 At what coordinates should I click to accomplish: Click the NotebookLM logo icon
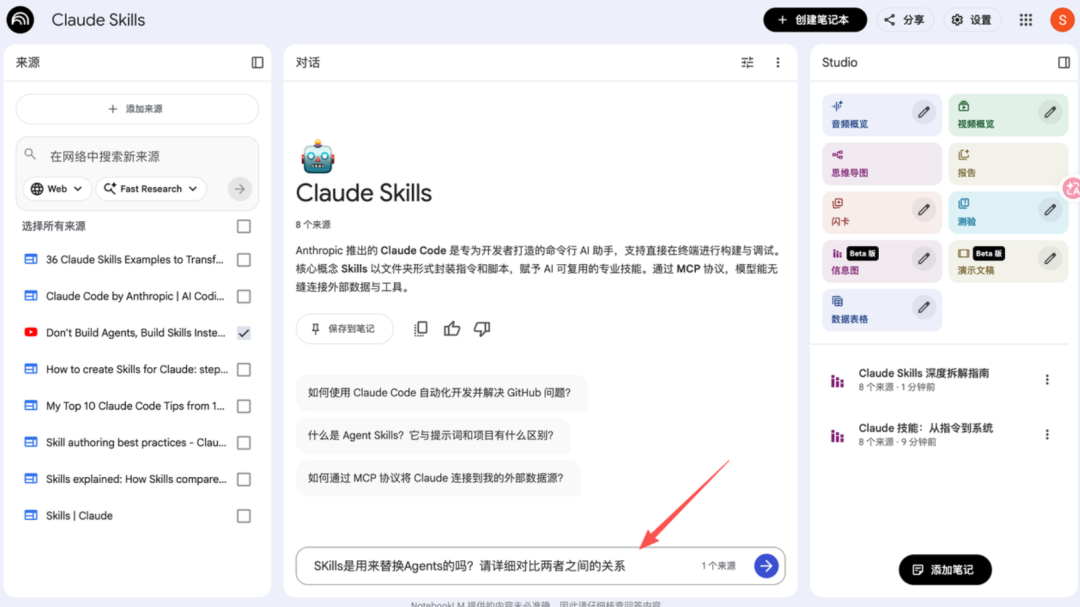pyautogui.click(x=21, y=20)
